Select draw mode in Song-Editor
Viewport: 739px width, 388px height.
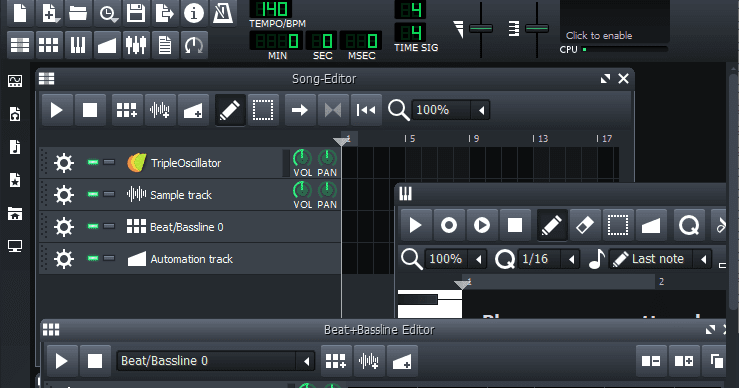[x=230, y=110]
